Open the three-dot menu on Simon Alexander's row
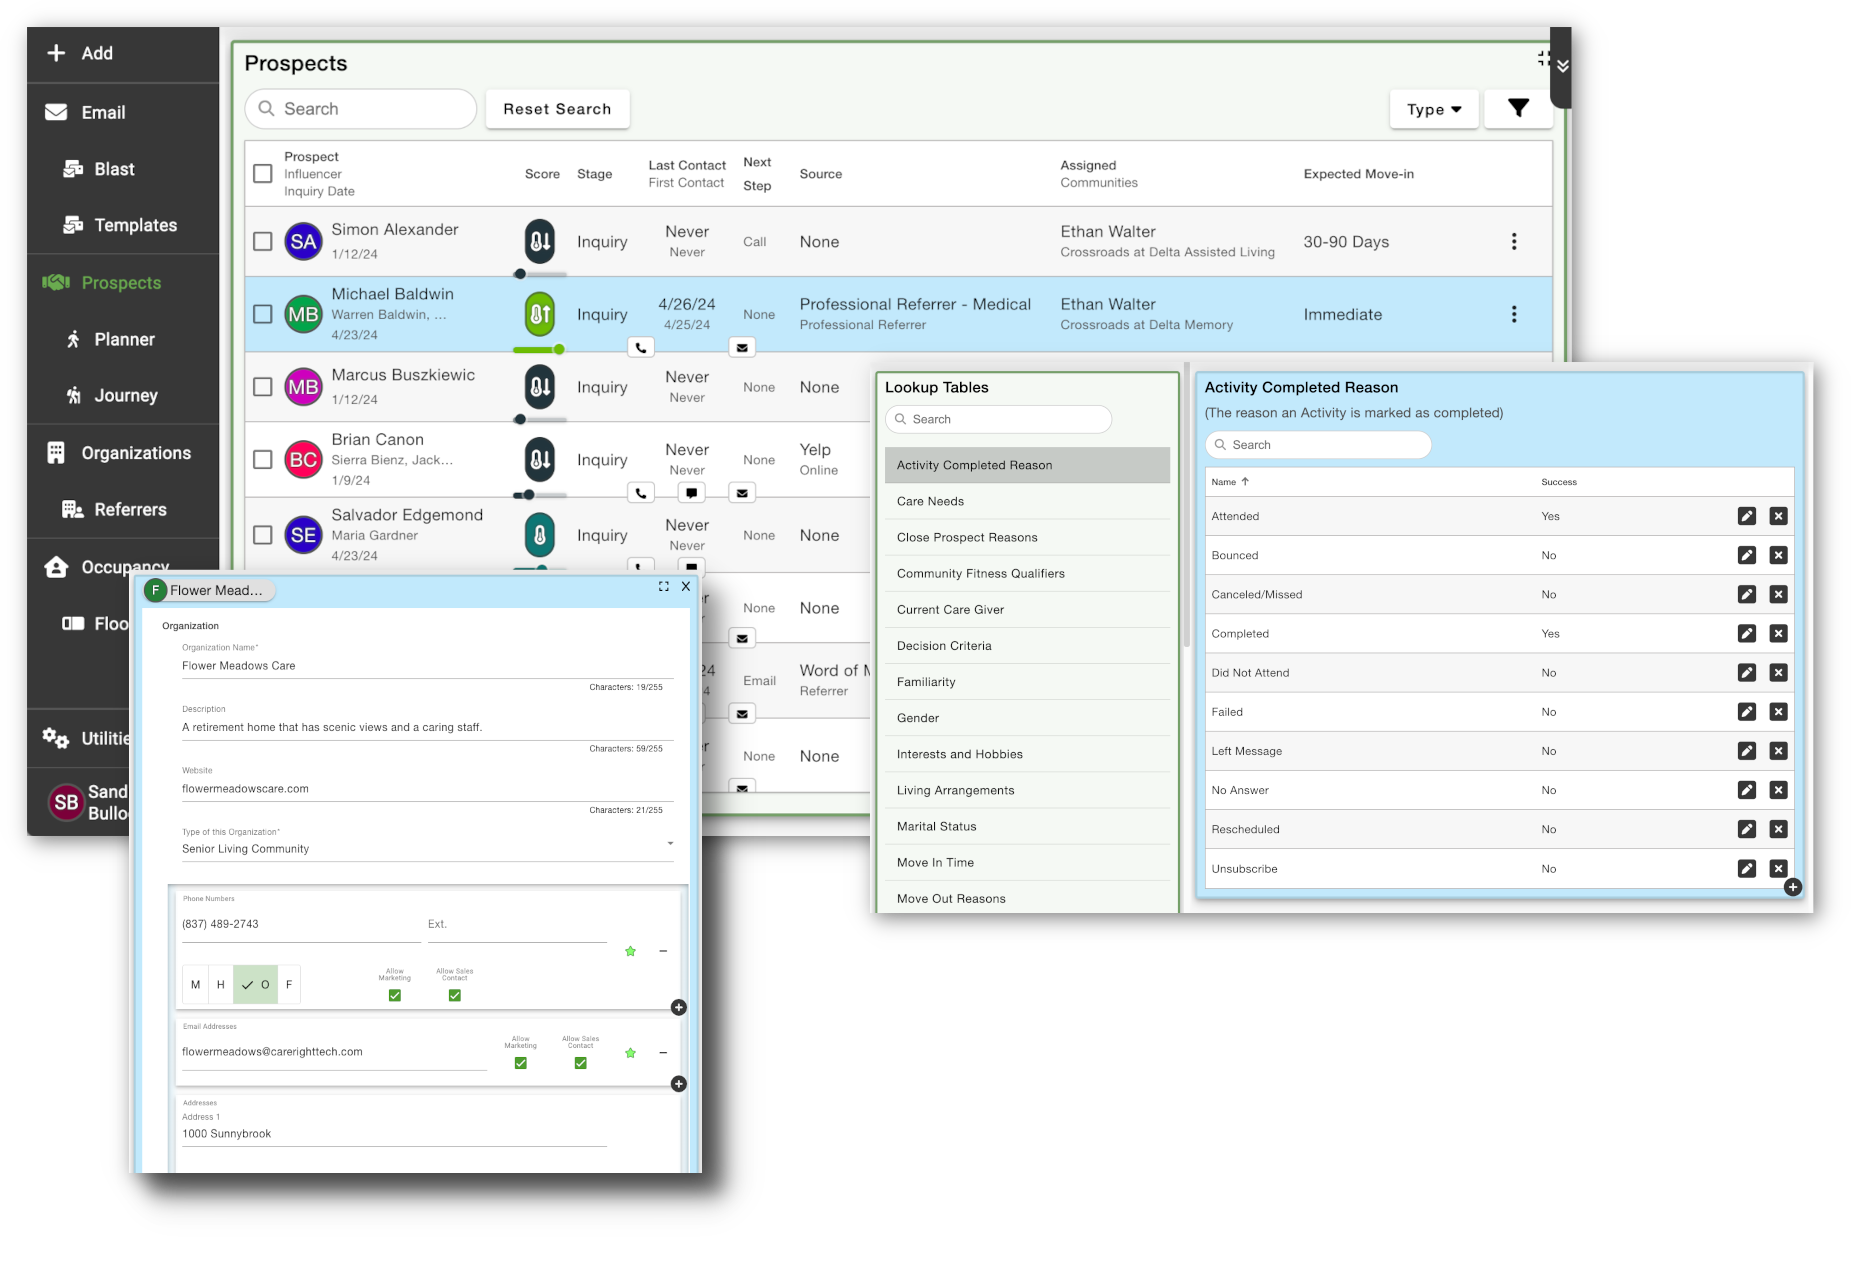Screen dimensions: 1851x1262 pos(1514,241)
